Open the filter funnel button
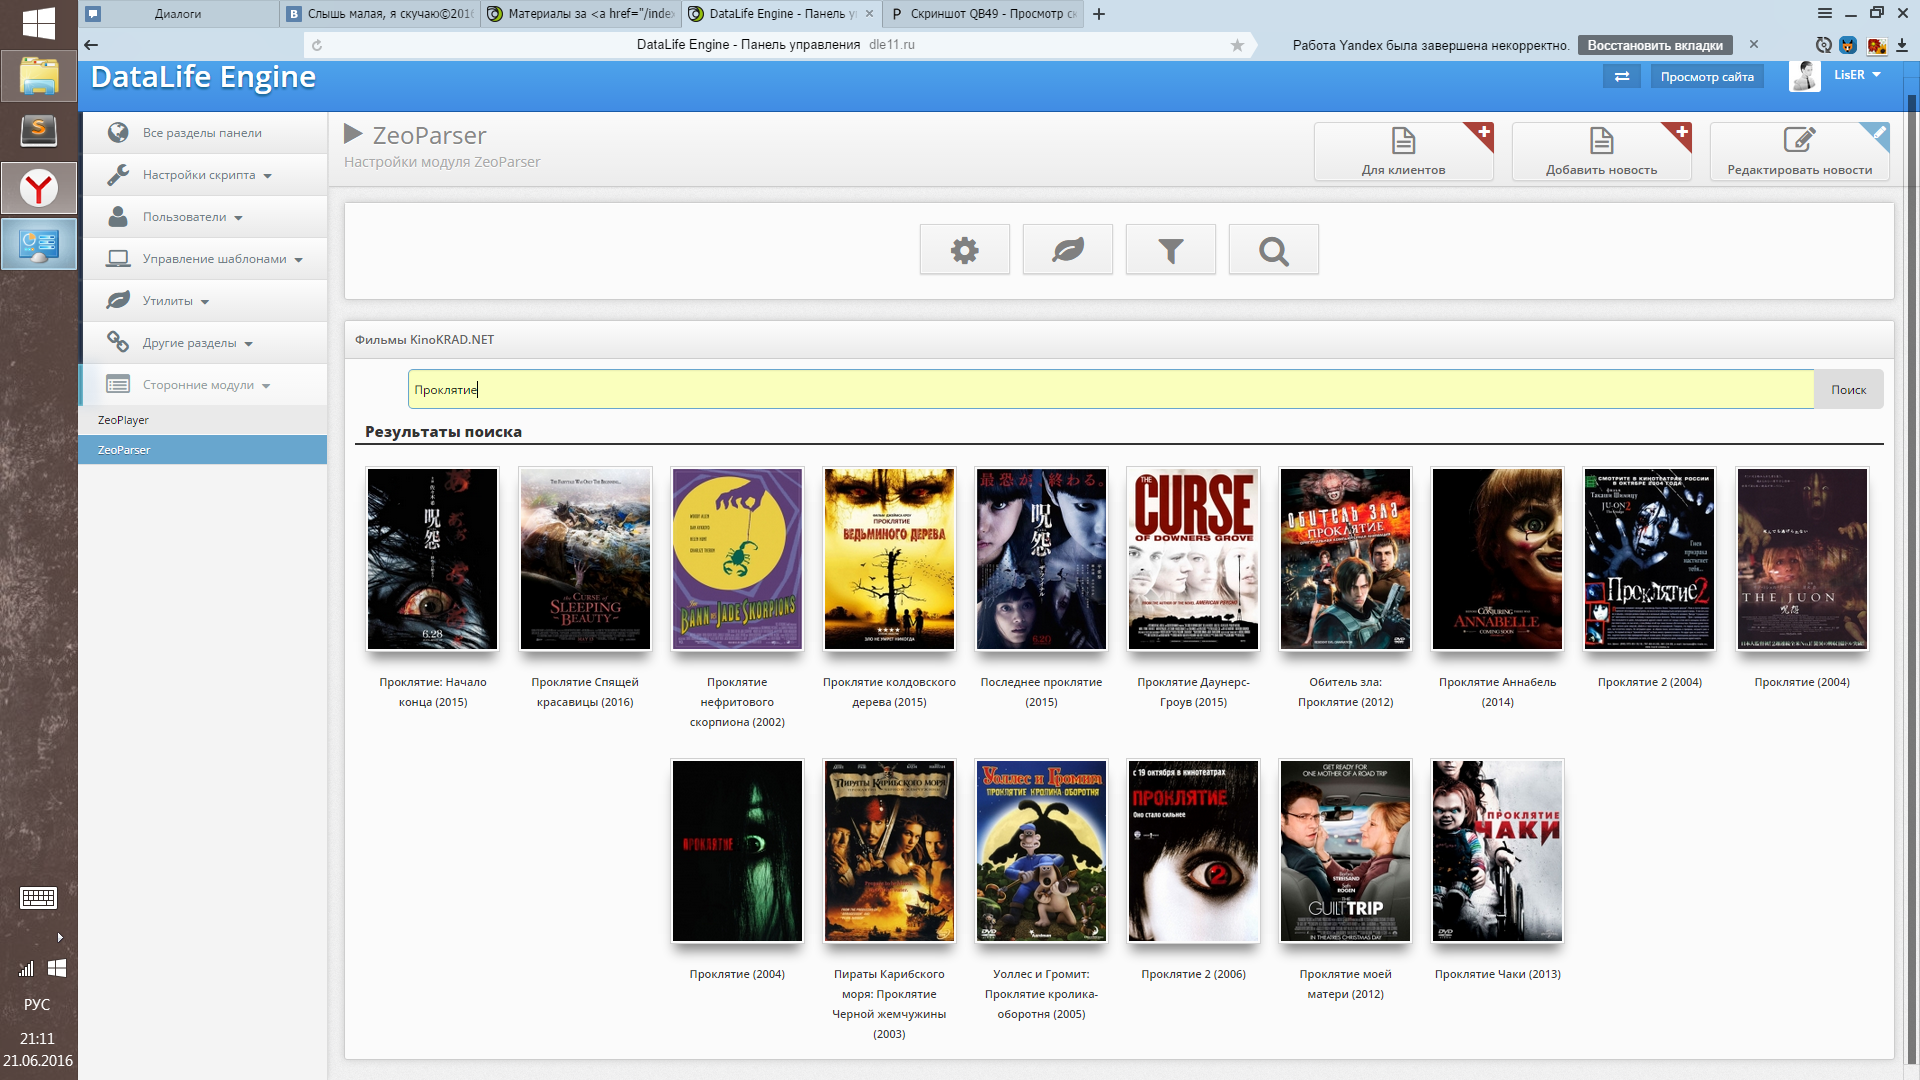Screen dimensions: 1920x1080 (x=1170, y=250)
